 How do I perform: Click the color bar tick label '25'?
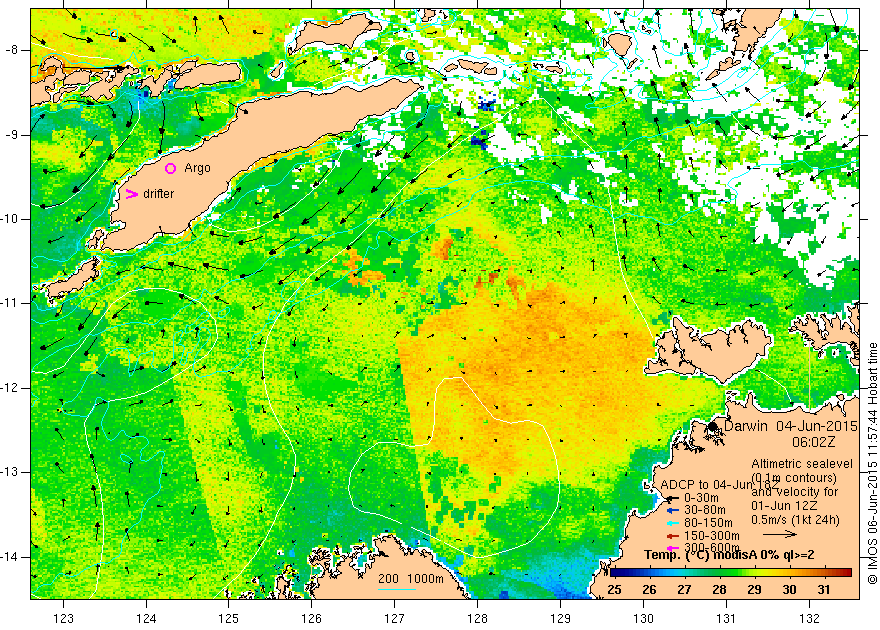click(x=614, y=590)
